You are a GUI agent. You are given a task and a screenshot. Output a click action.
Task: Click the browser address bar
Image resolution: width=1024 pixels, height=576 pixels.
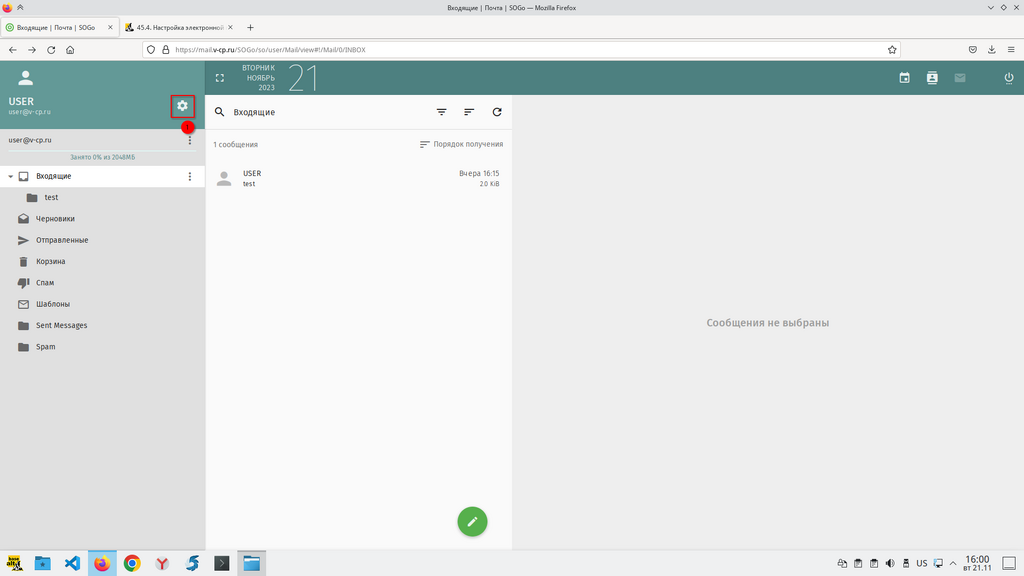[520, 49]
